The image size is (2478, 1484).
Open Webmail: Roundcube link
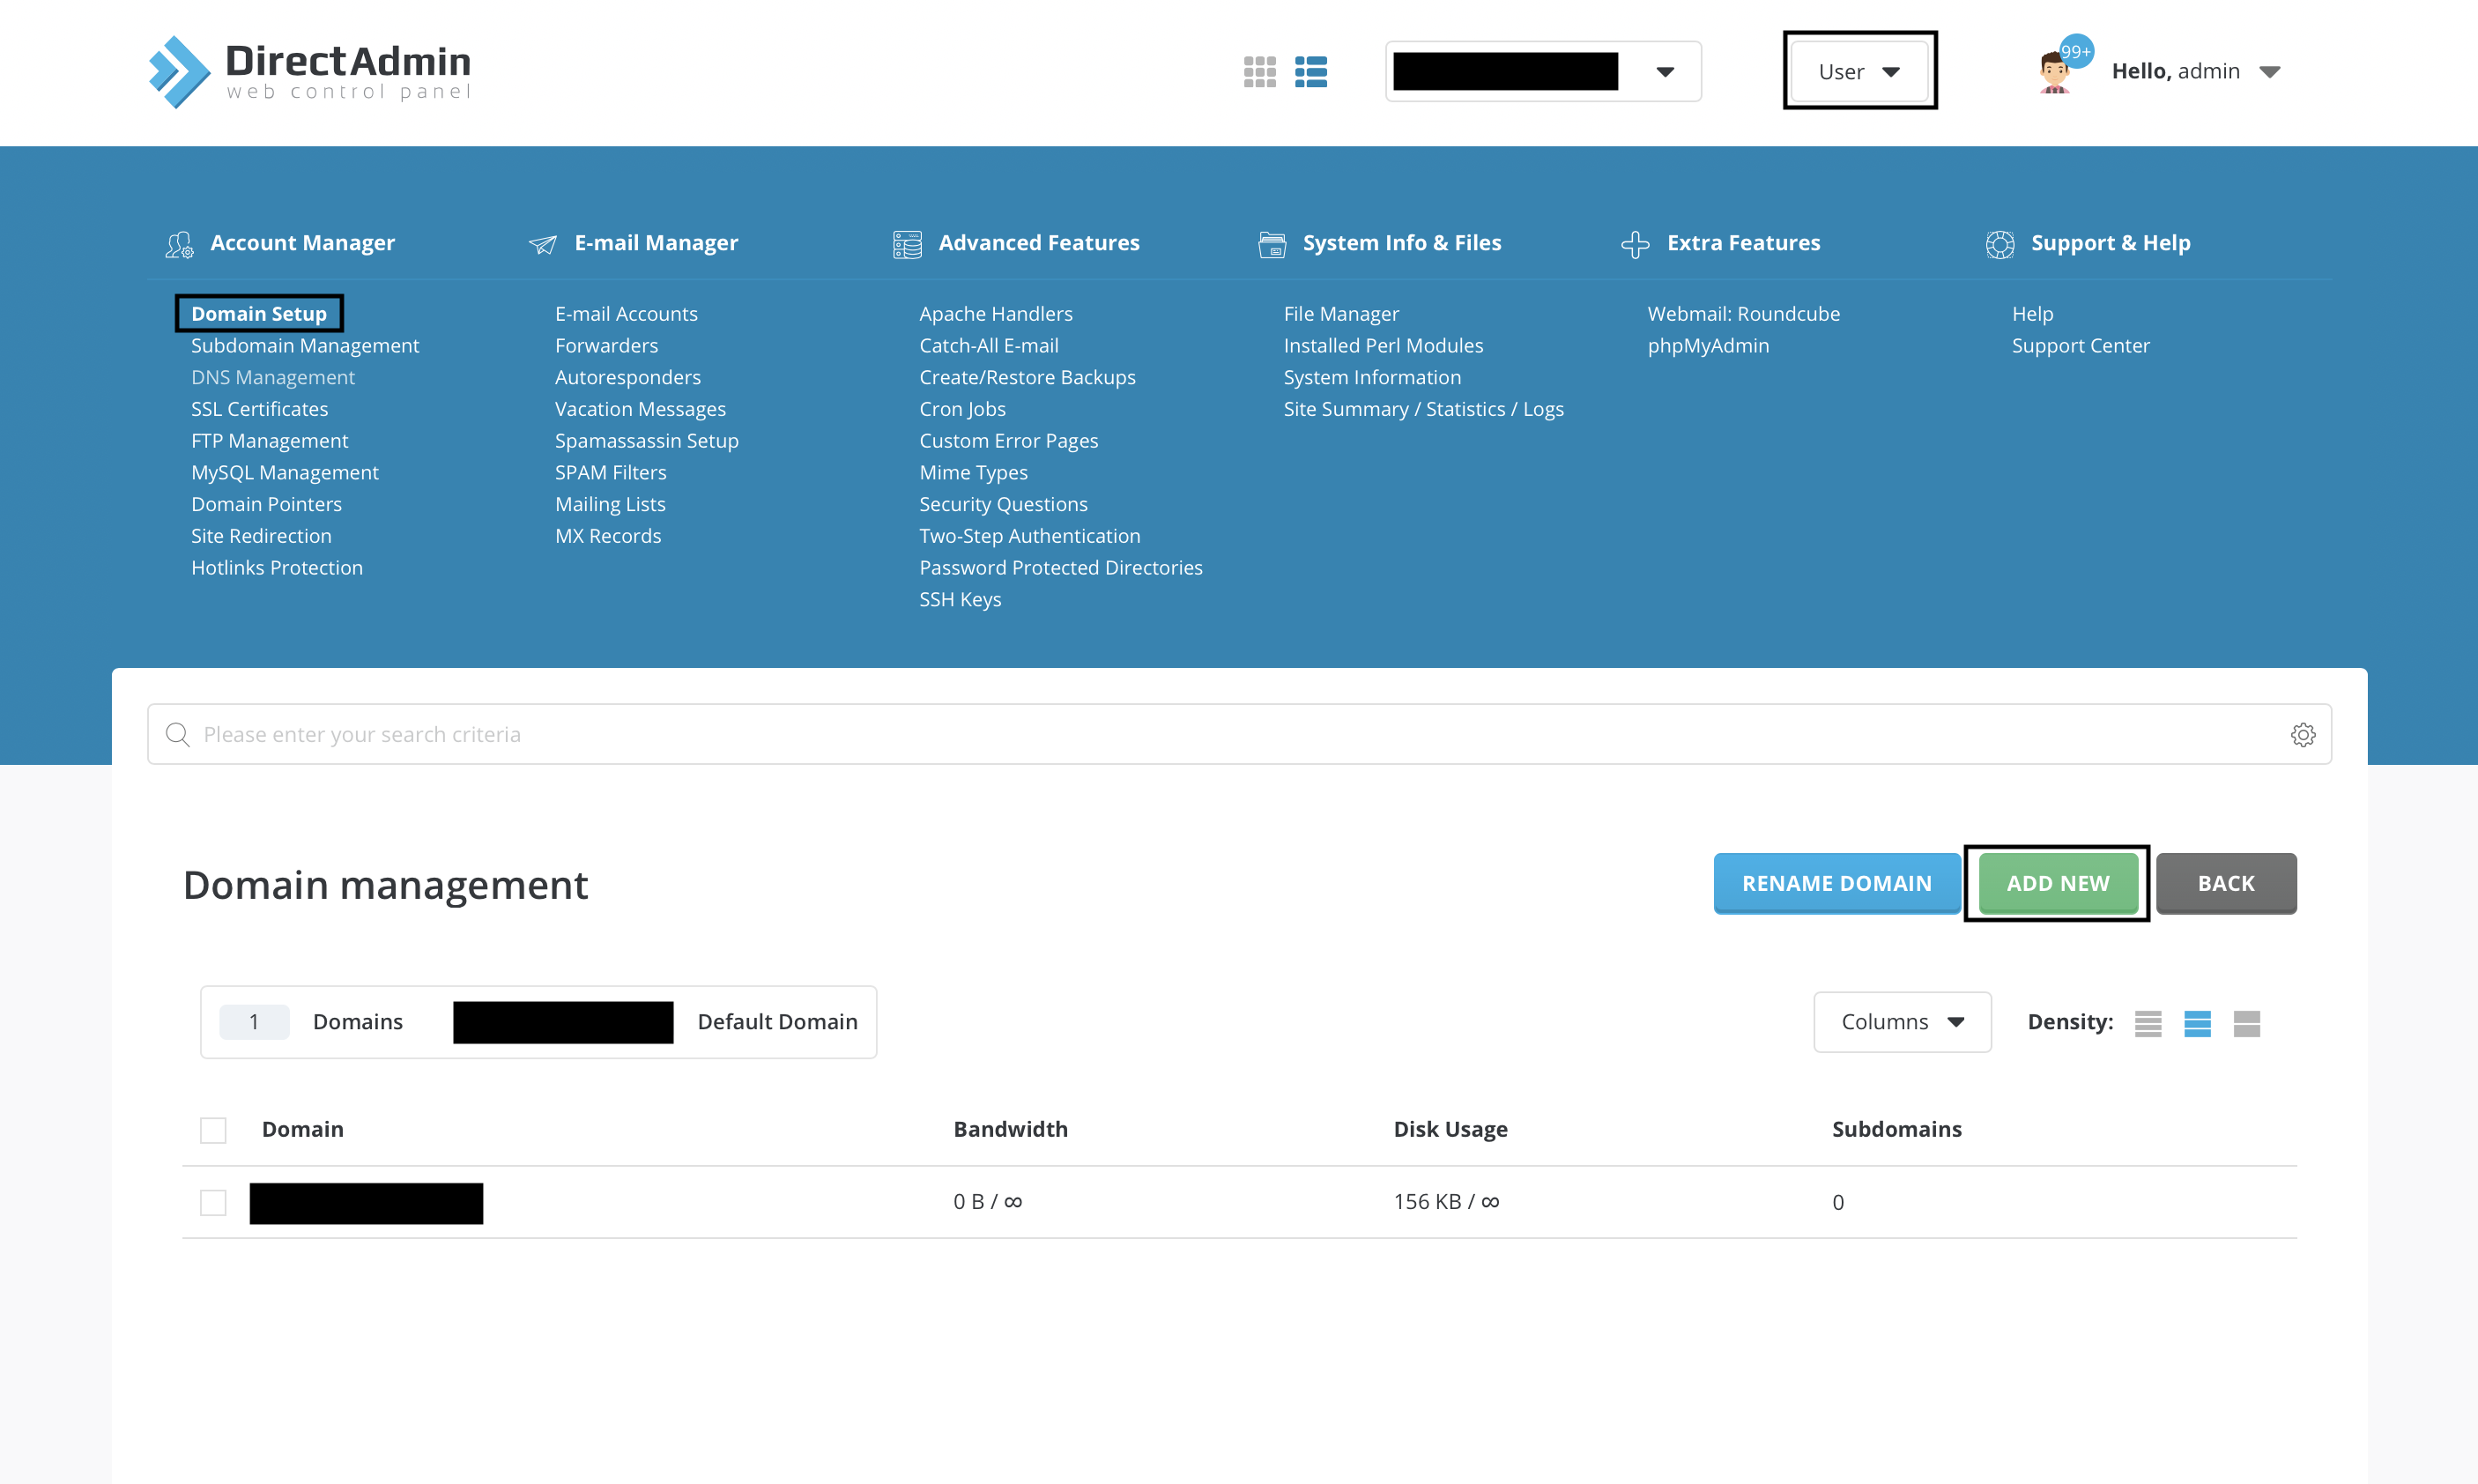click(x=1744, y=314)
